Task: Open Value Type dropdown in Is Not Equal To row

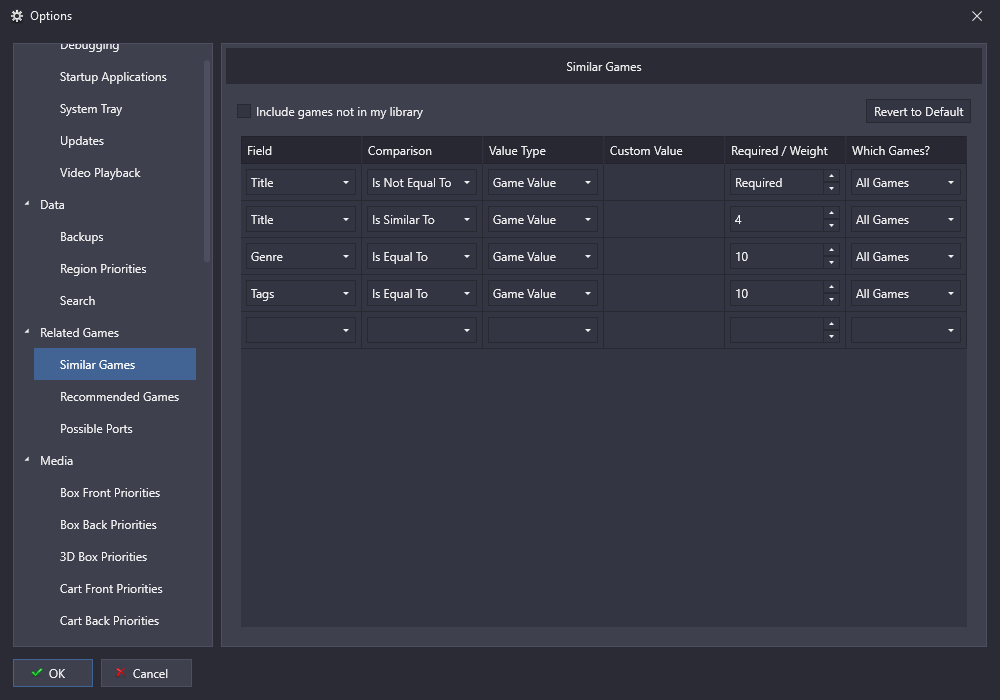Action: (543, 182)
